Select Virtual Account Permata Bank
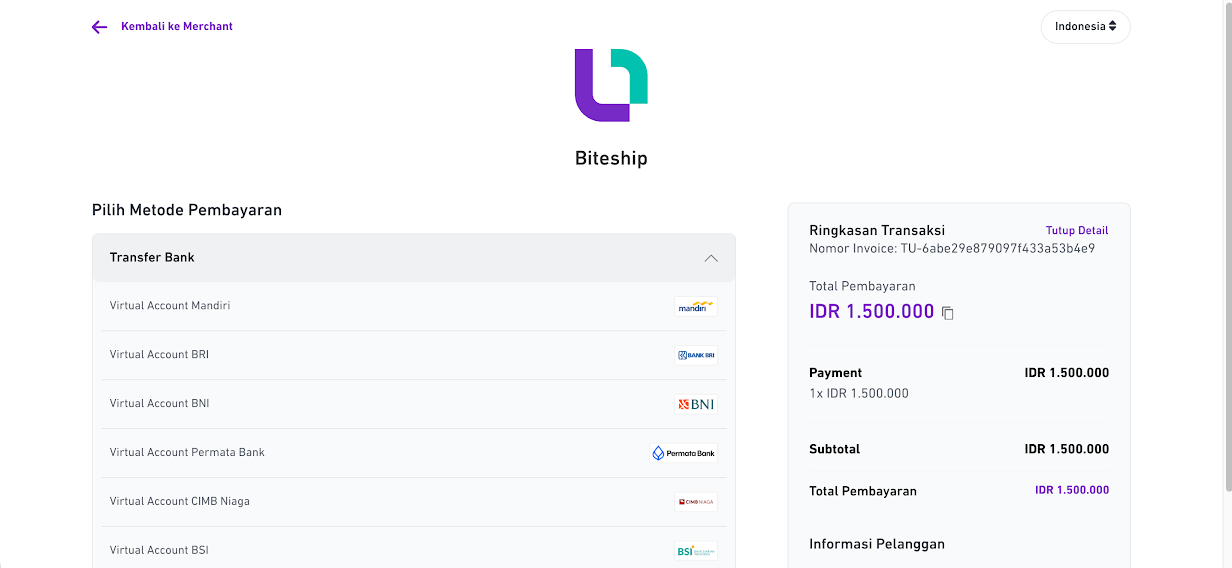Viewport: 1232px width, 568px height. tap(414, 453)
